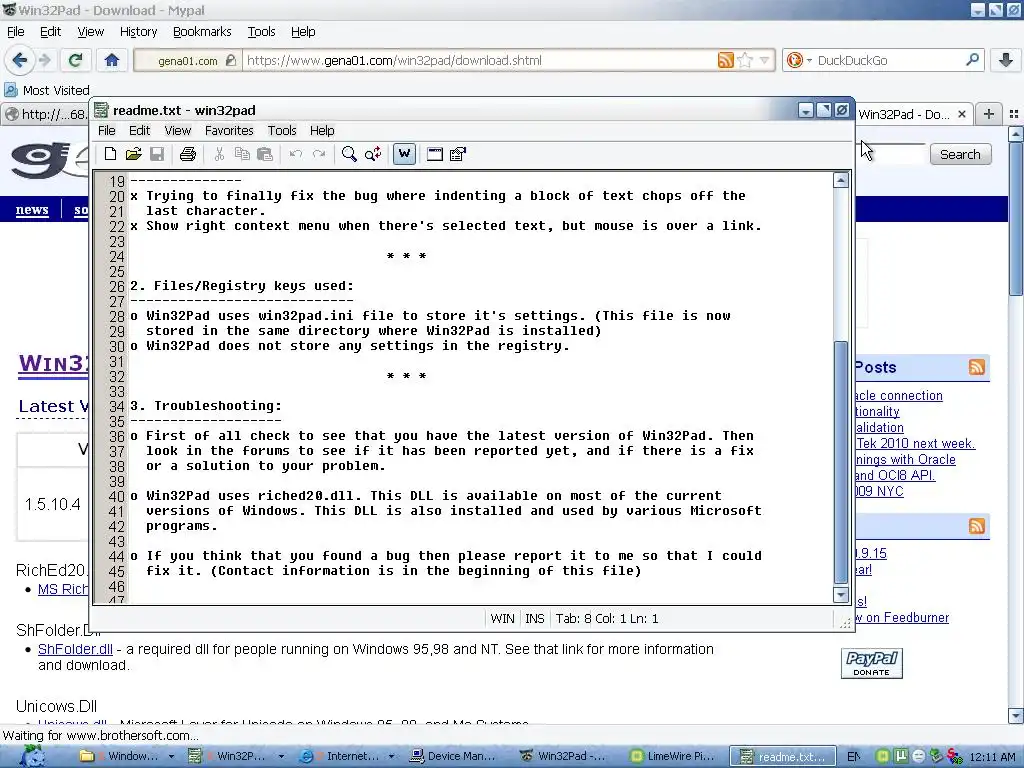The image size is (1024, 768).
Task: Open Mypal browser History menu
Action: point(138,31)
